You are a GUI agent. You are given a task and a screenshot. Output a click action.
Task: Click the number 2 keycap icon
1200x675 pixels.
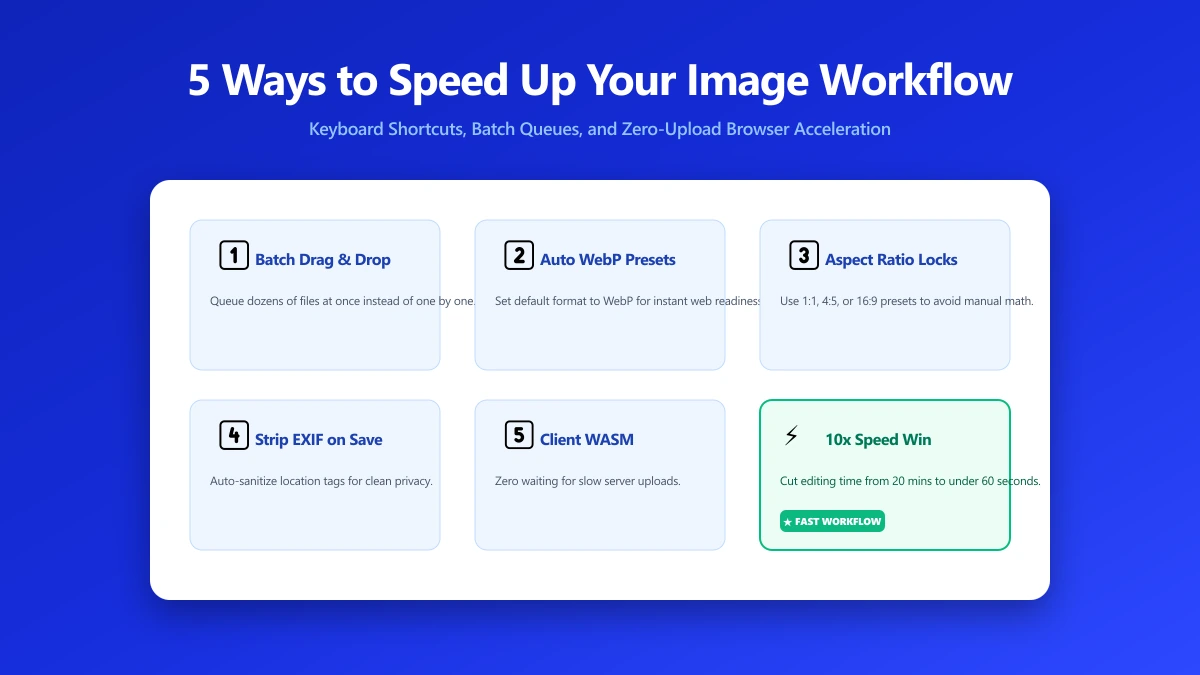(519, 256)
